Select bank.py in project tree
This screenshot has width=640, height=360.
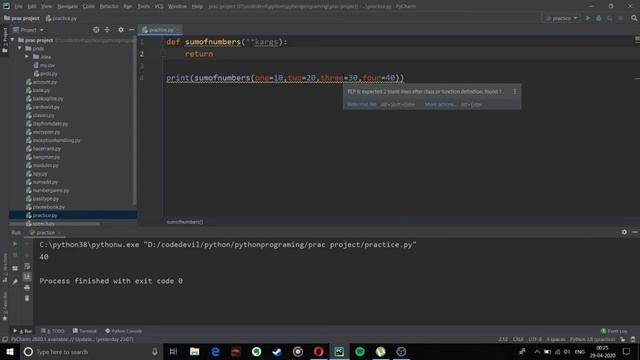38,90
